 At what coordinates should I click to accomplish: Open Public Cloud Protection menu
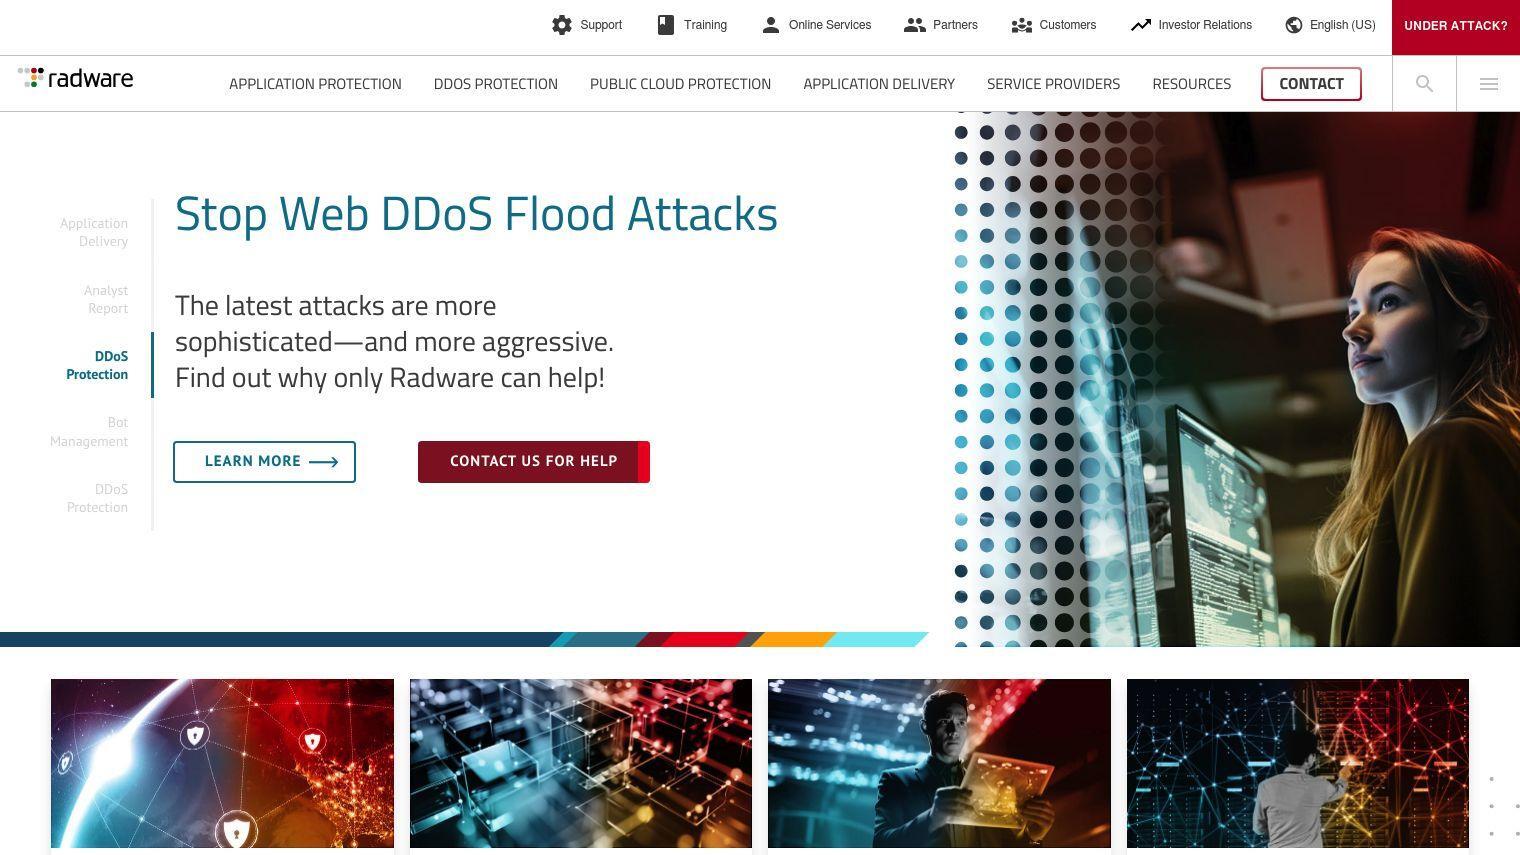coord(680,84)
